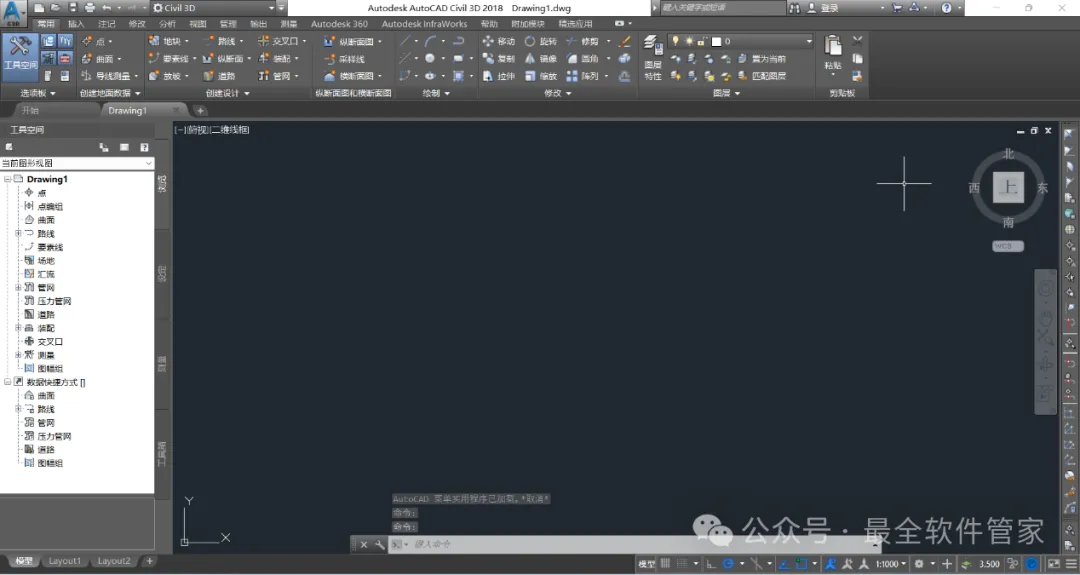The width and height of the screenshot is (1080, 575).
Task: Switch to the Layout1 tab
Action: point(65,561)
